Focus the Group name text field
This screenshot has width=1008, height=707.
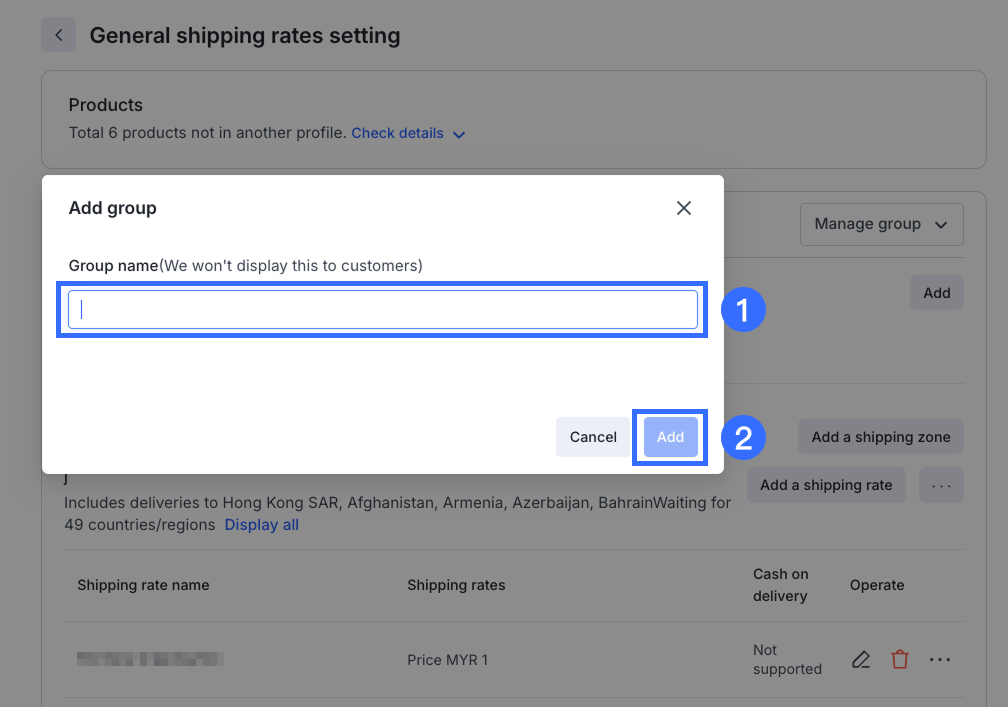[x=382, y=310]
